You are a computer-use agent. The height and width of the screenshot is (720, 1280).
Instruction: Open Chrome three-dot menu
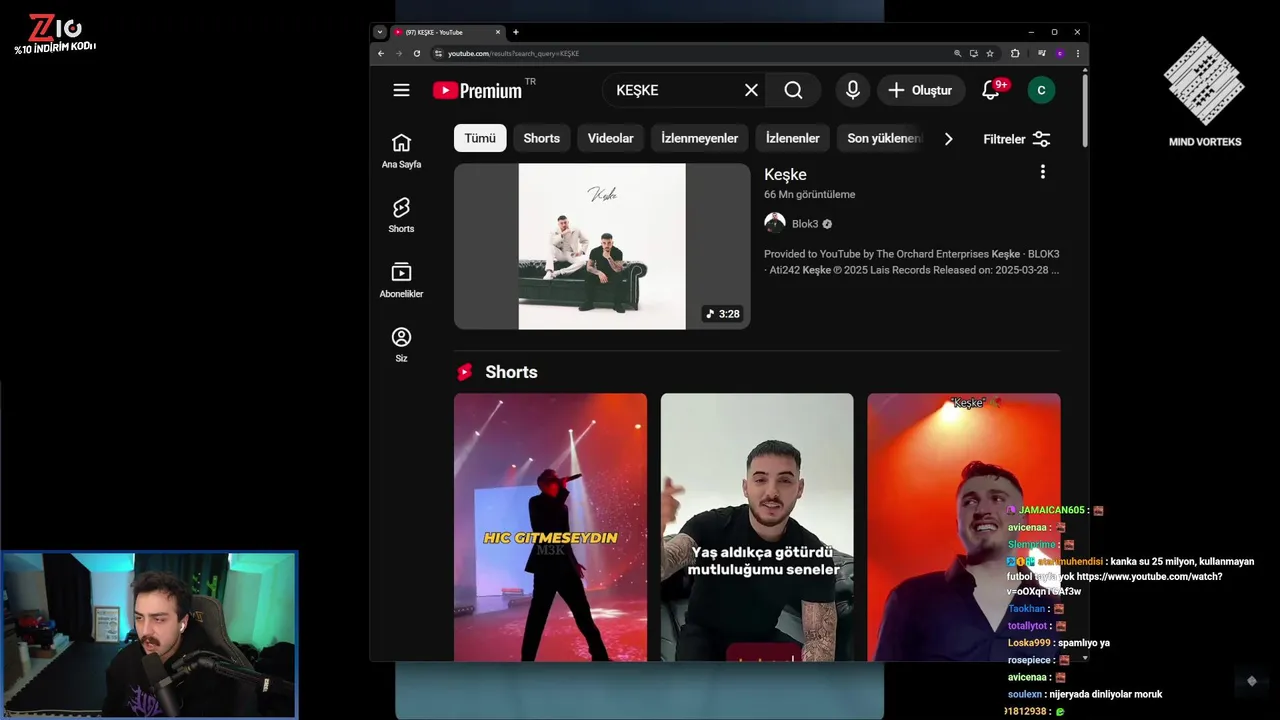coord(1077,53)
